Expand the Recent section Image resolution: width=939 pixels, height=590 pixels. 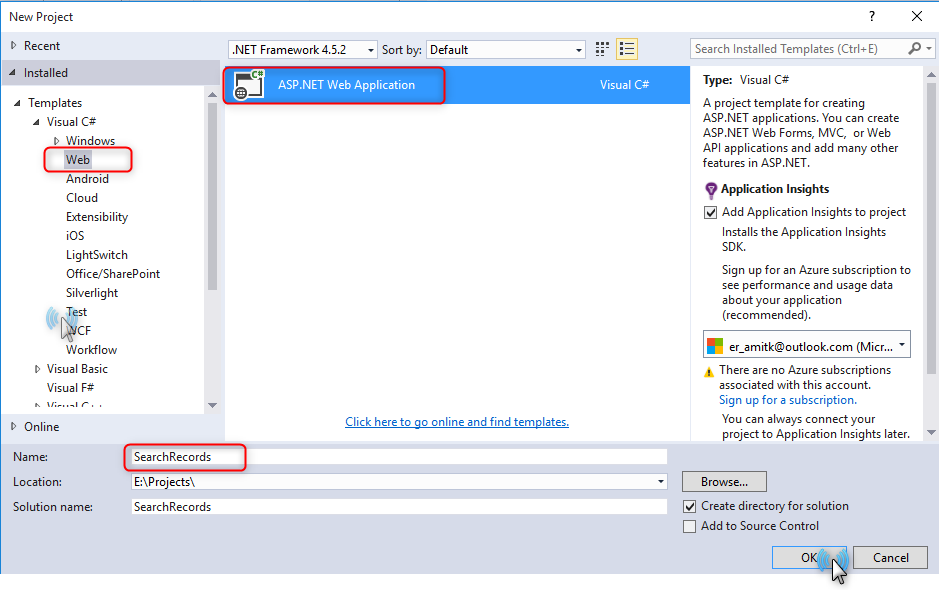coord(13,46)
